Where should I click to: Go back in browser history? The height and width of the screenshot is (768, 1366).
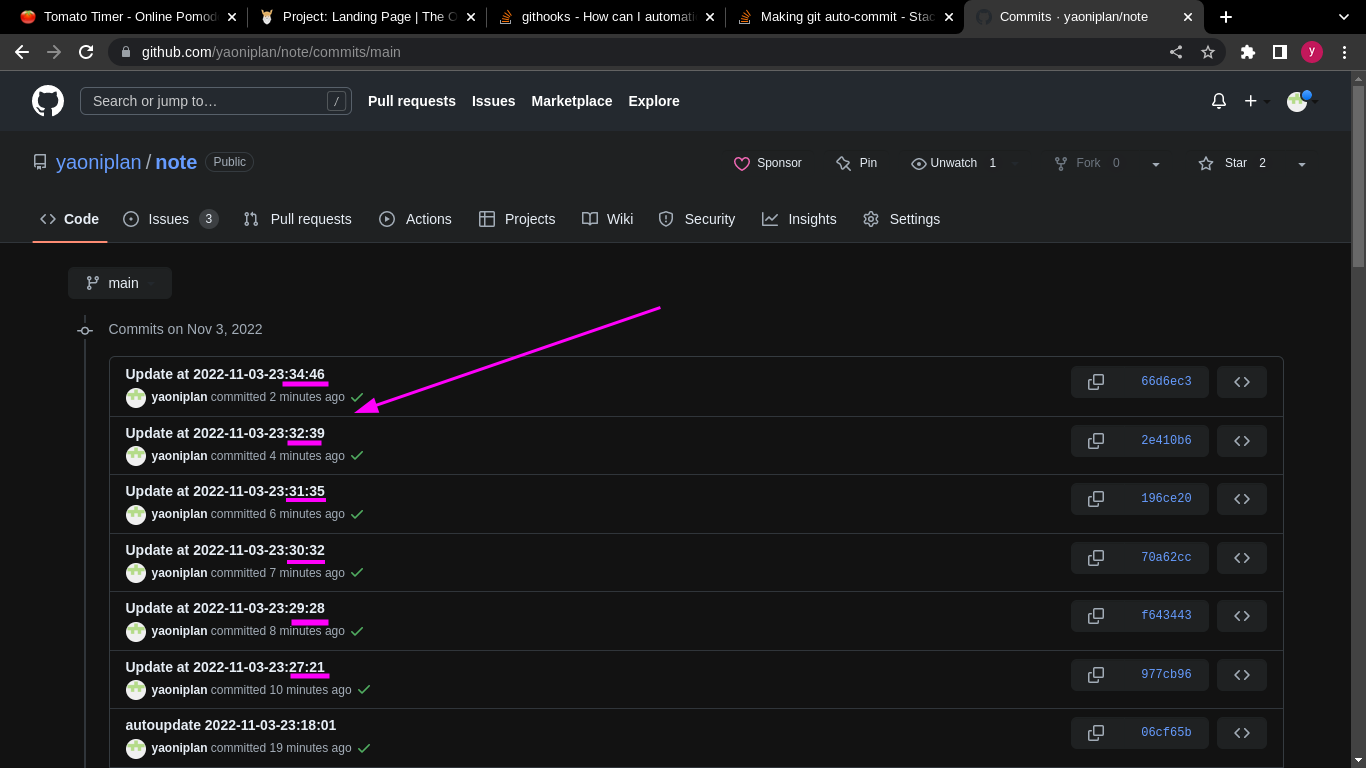tap(22, 52)
